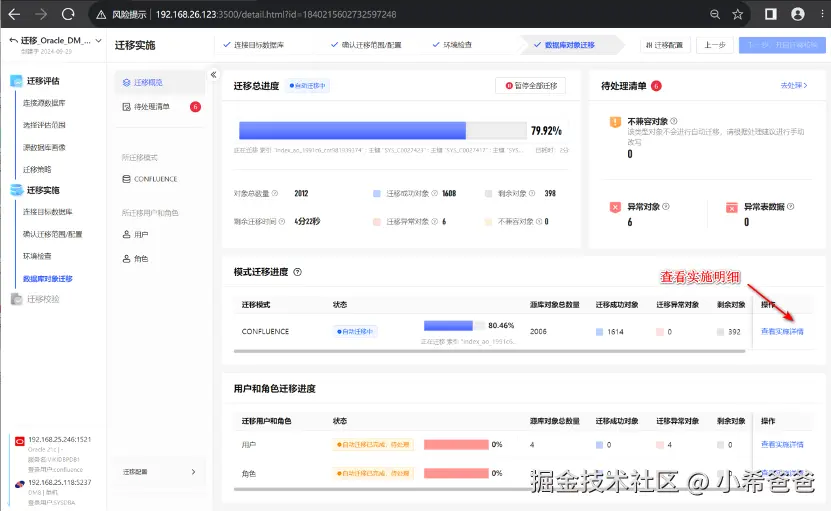This screenshot has height=512, width=832.
Task: Open 源数据库画像 in the sidebar
Action: [x=44, y=147]
